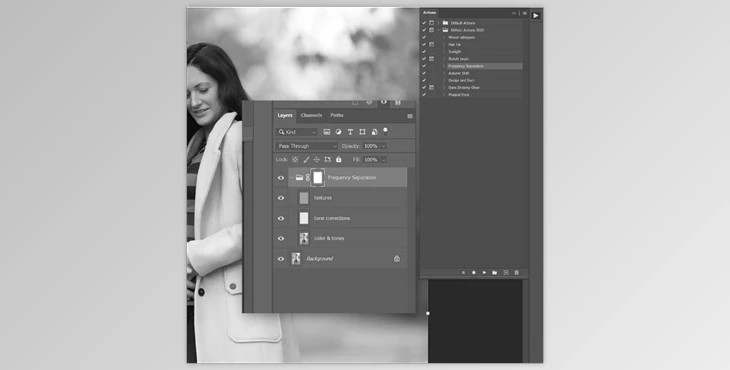Filter layers by pixel layers icon
This screenshot has width=730, height=370.
pos(326,132)
